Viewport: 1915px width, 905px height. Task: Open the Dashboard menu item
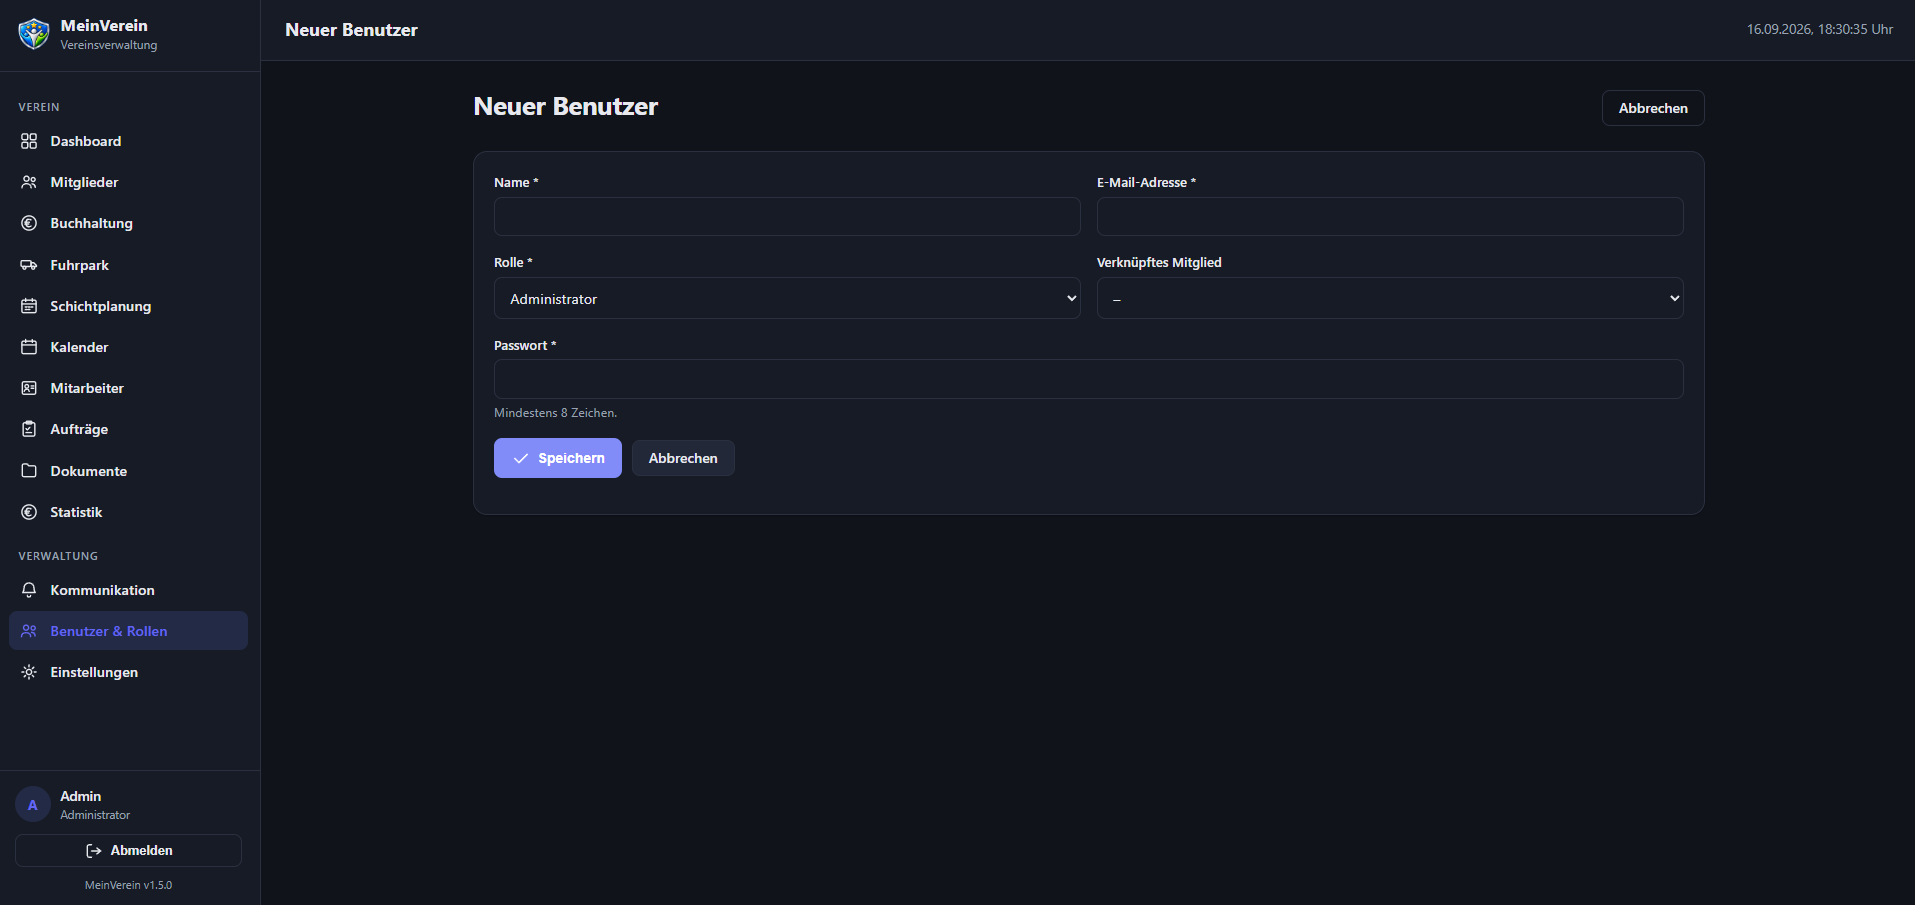click(x=128, y=141)
